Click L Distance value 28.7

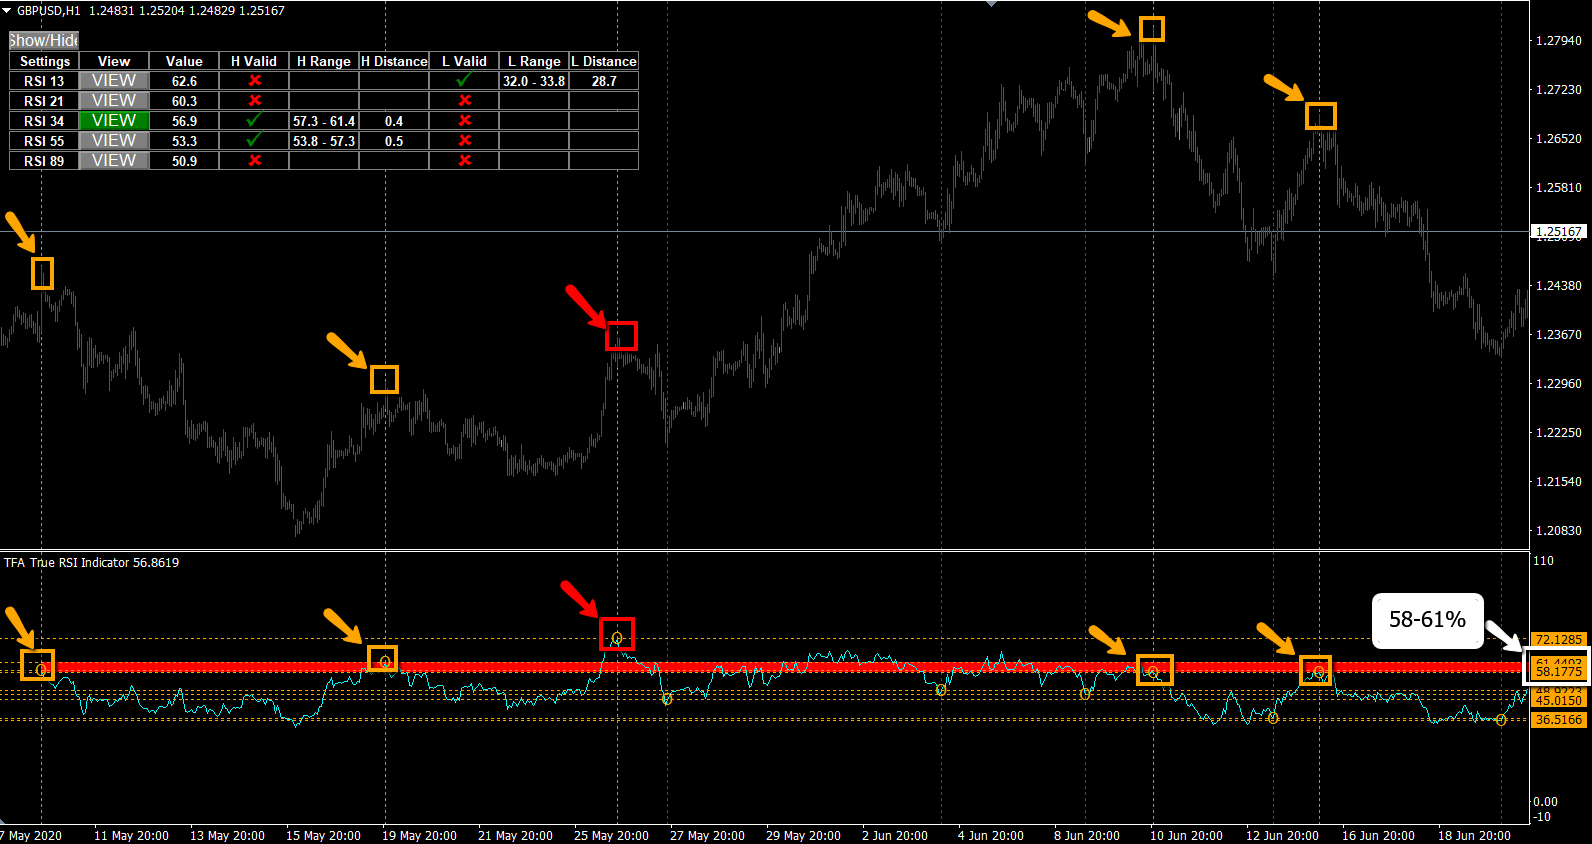(604, 81)
